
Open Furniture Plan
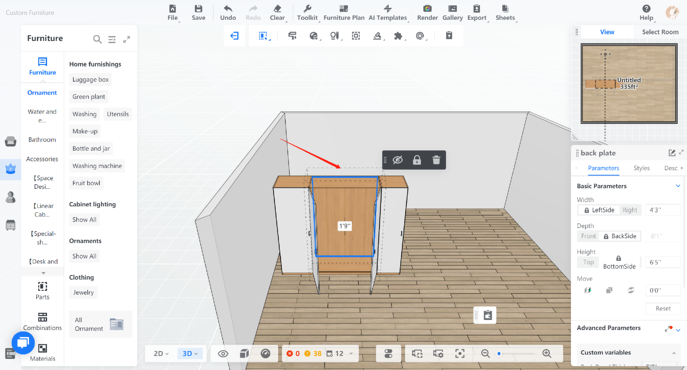[x=344, y=13]
